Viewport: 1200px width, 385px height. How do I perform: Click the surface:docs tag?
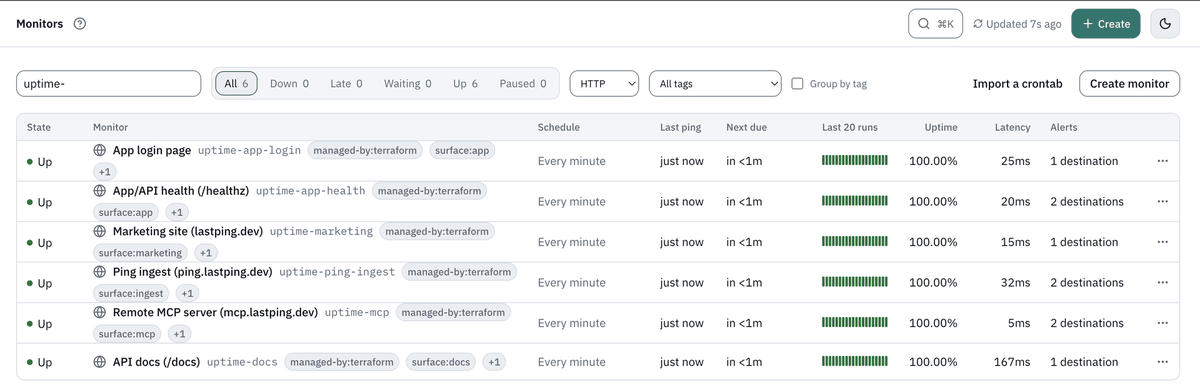pos(441,362)
